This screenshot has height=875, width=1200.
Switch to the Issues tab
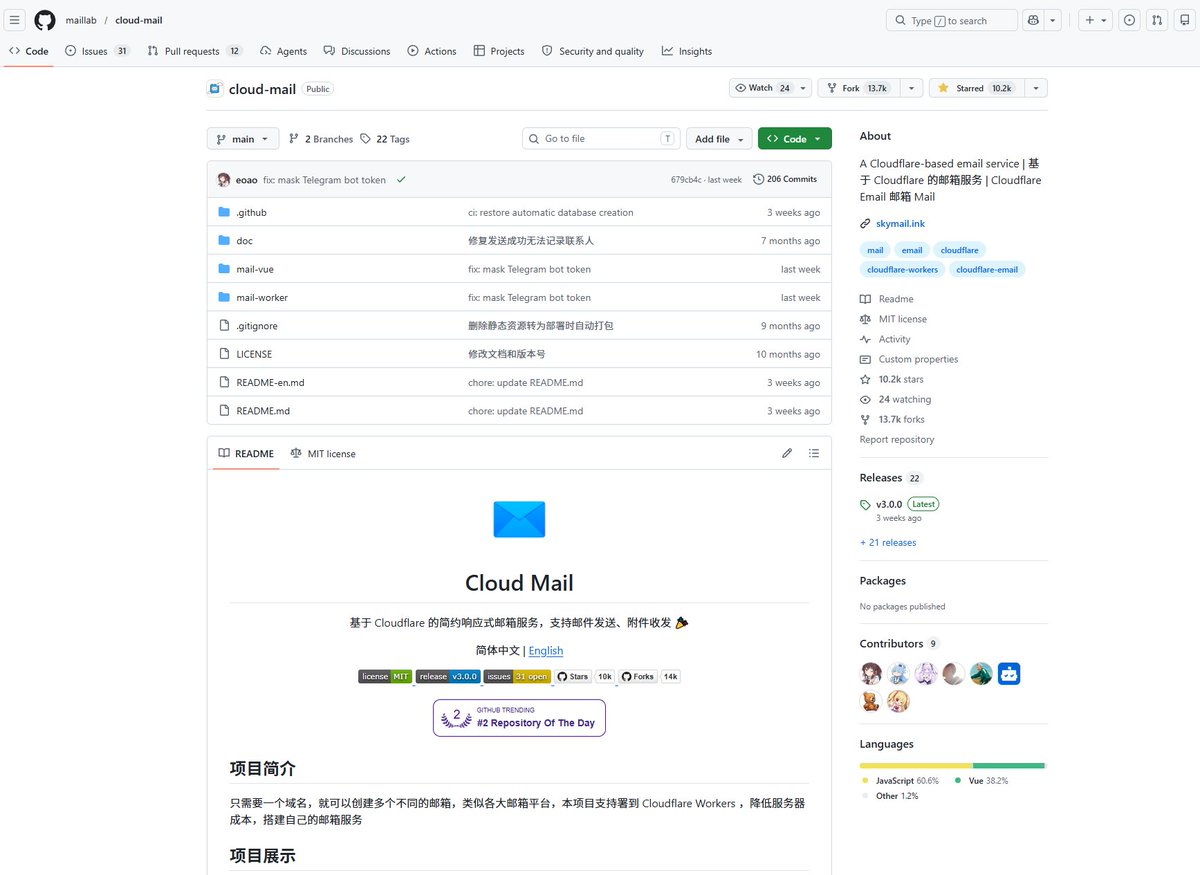tap(97, 51)
